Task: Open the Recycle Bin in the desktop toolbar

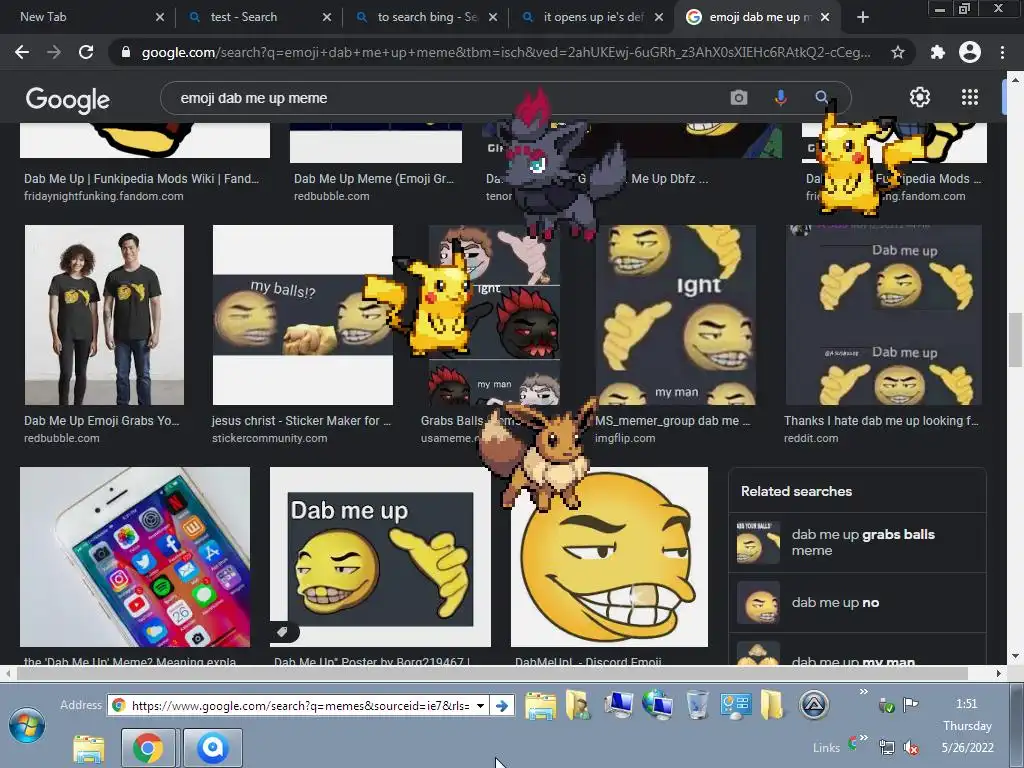Action: 697,705
